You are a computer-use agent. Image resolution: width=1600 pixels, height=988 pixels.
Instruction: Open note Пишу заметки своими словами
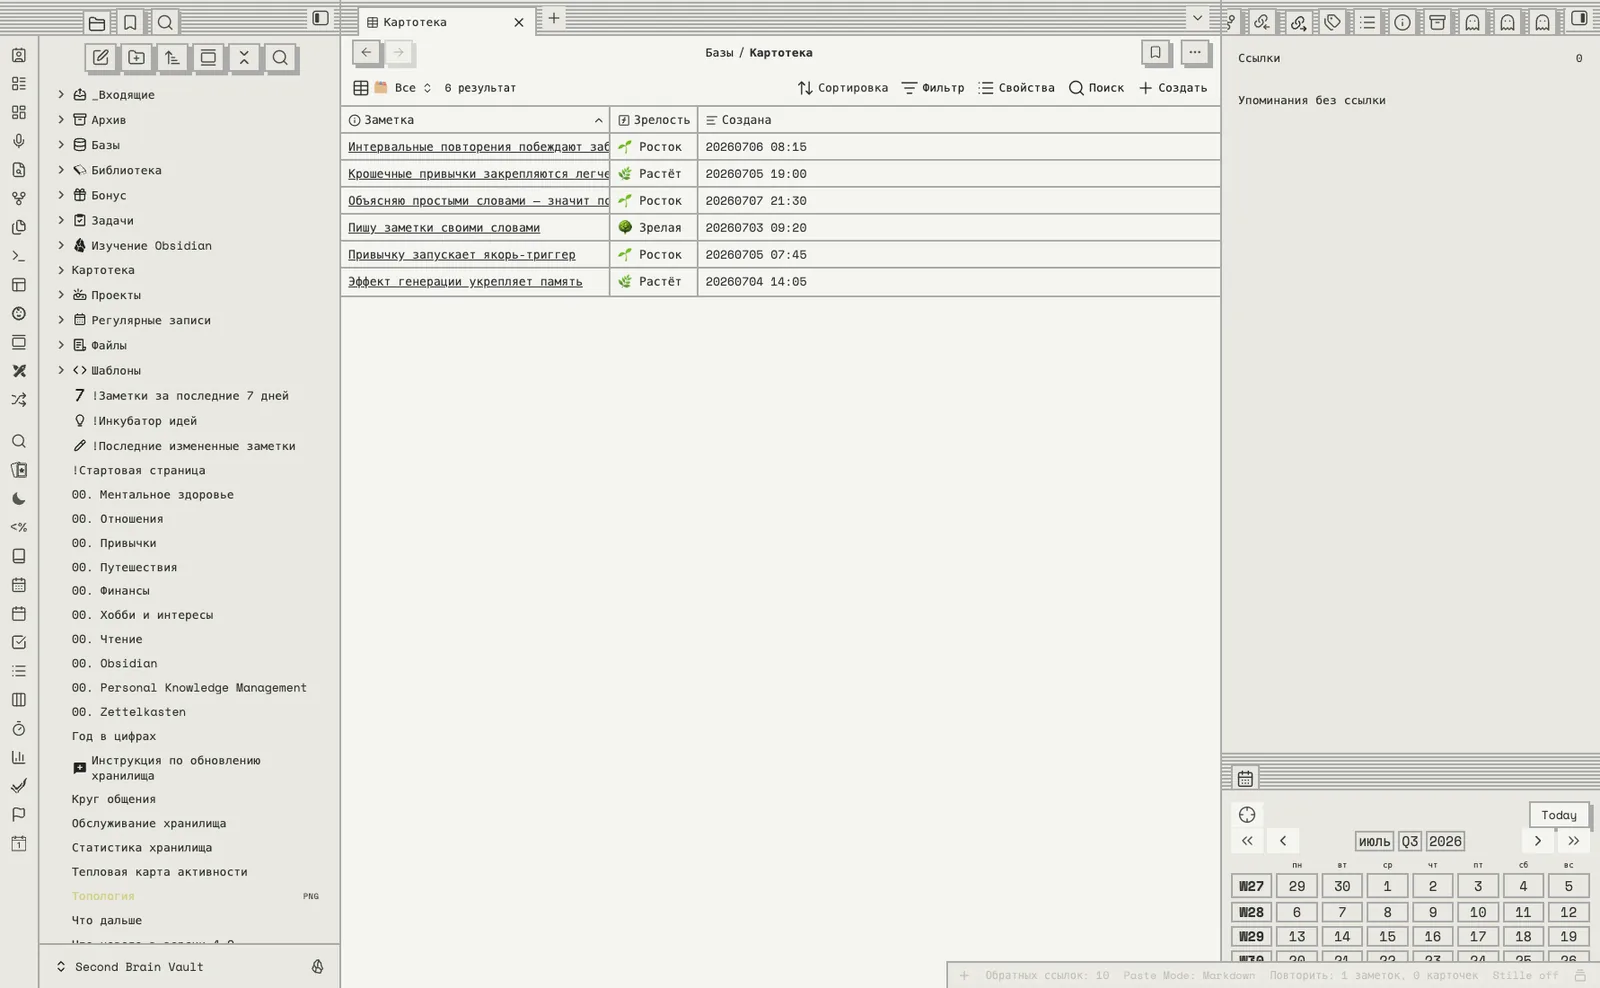tap(444, 228)
